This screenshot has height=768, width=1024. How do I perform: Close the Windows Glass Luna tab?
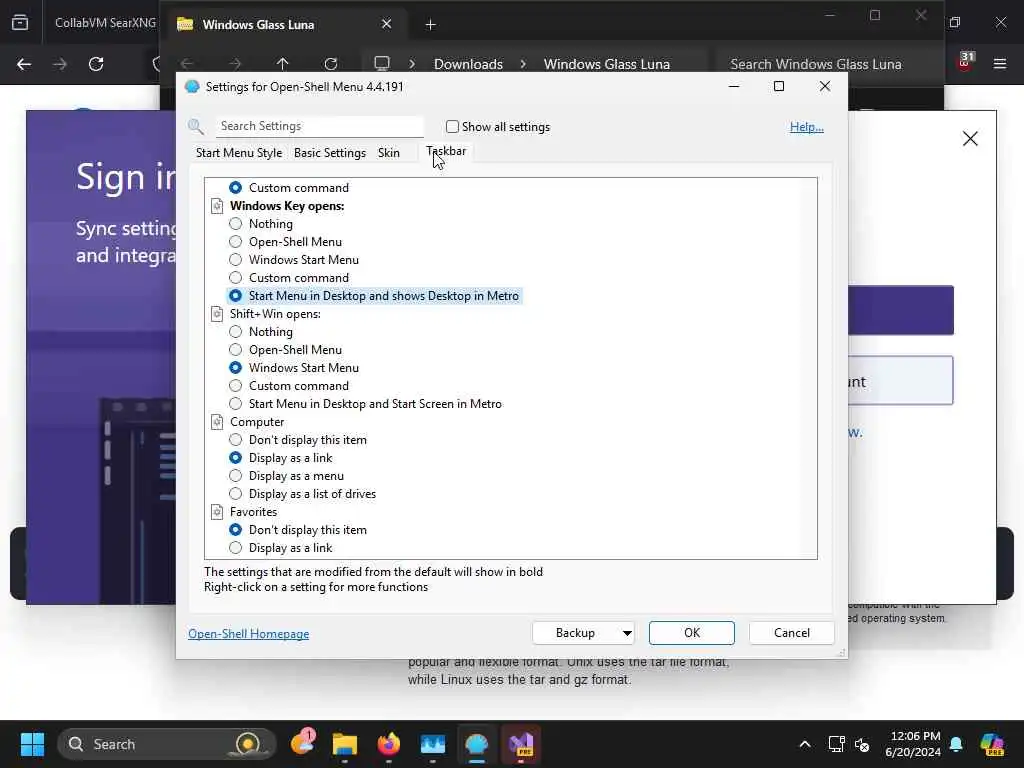coord(387,24)
